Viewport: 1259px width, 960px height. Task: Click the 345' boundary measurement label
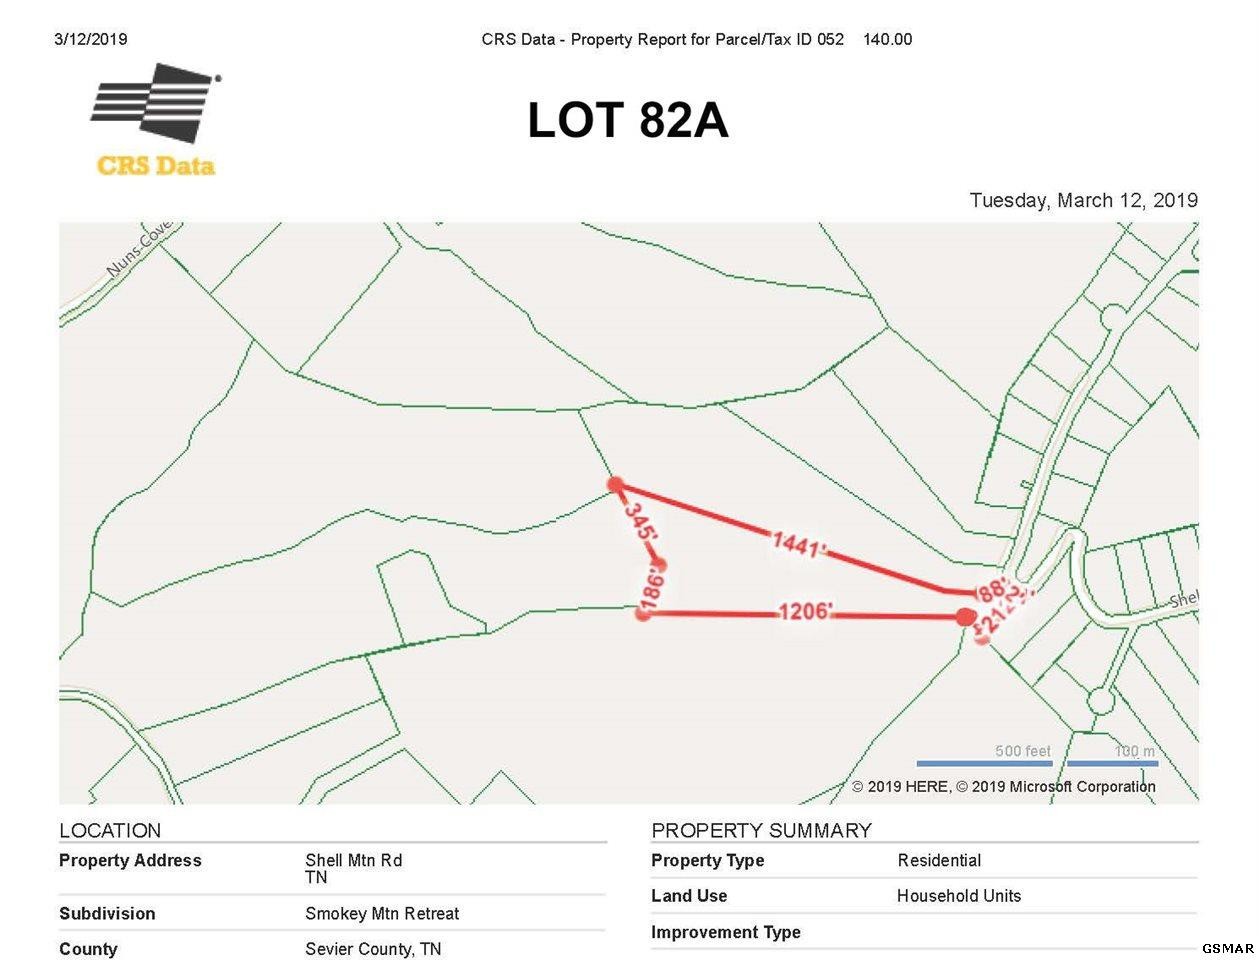coord(640,521)
